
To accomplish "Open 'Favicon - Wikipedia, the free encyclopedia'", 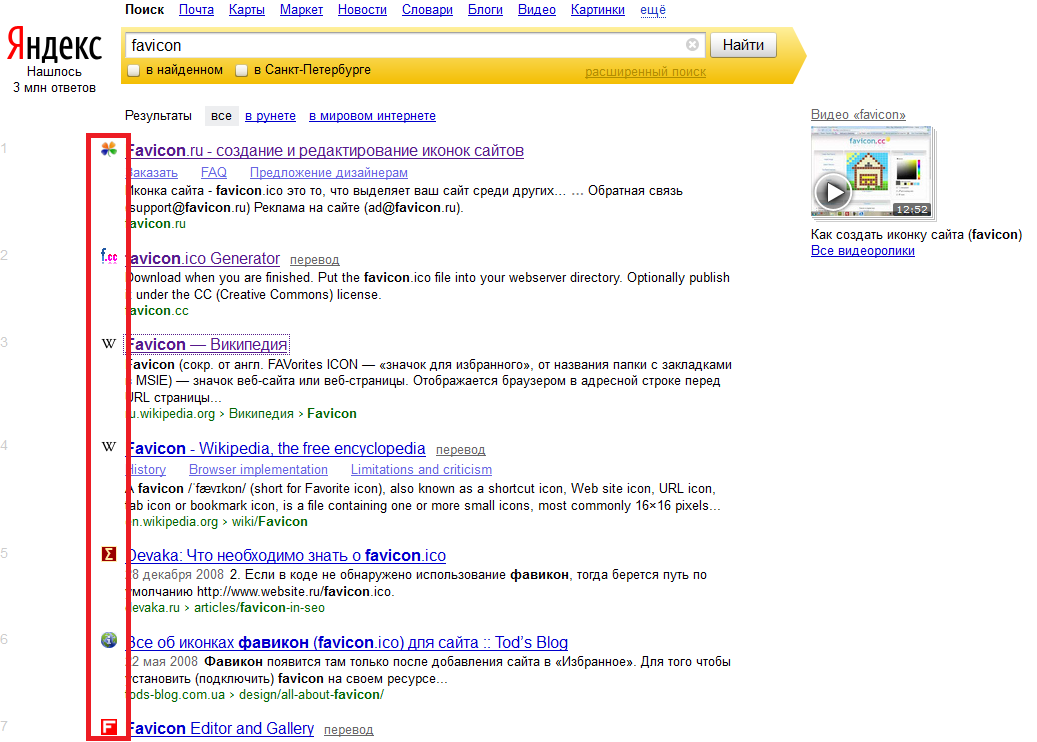I will pos(276,448).
